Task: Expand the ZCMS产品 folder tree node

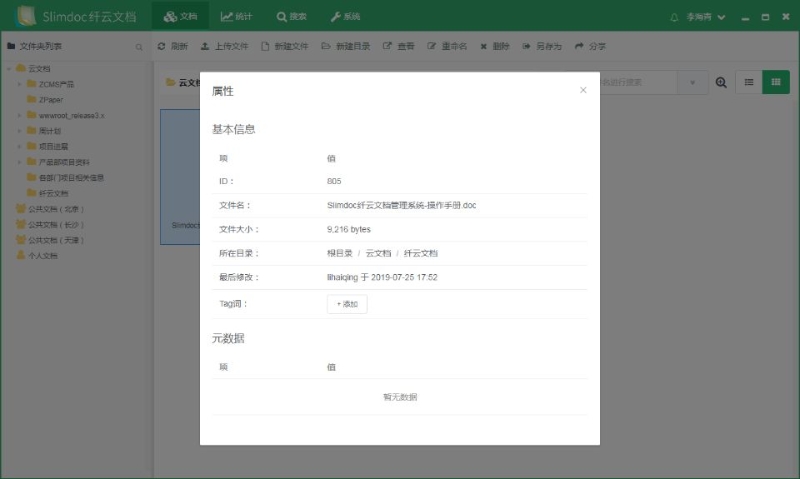Action: pos(19,84)
